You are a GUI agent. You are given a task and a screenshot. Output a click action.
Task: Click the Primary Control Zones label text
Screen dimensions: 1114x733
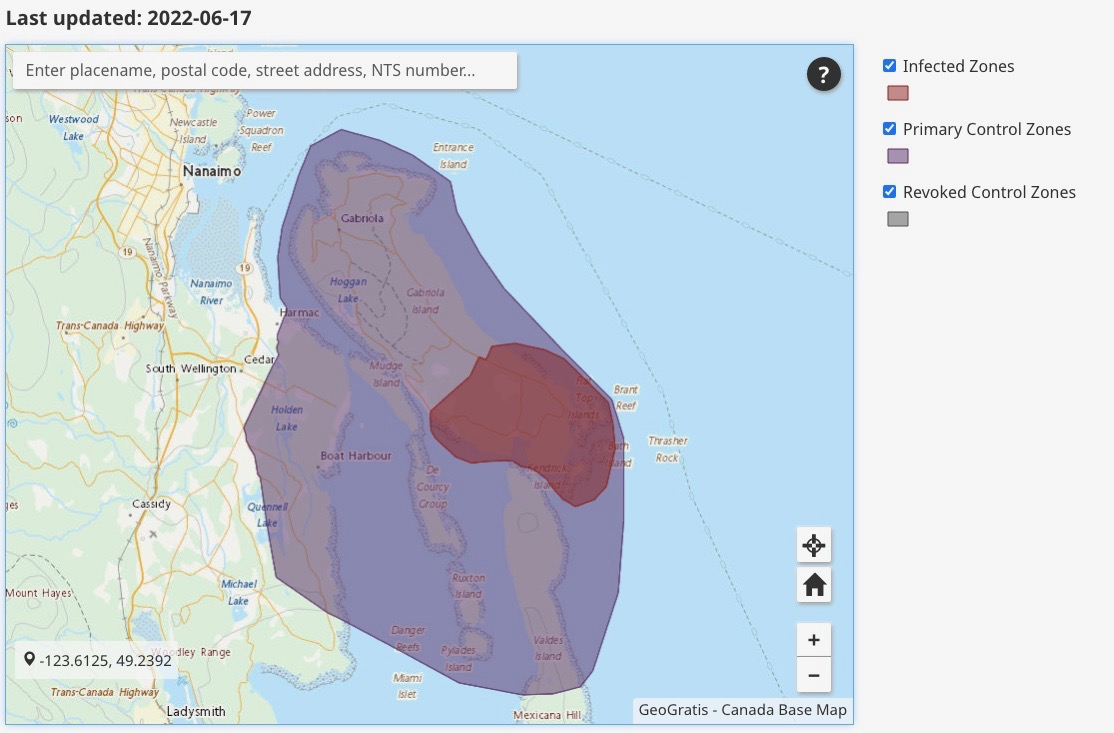click(986, 129)
